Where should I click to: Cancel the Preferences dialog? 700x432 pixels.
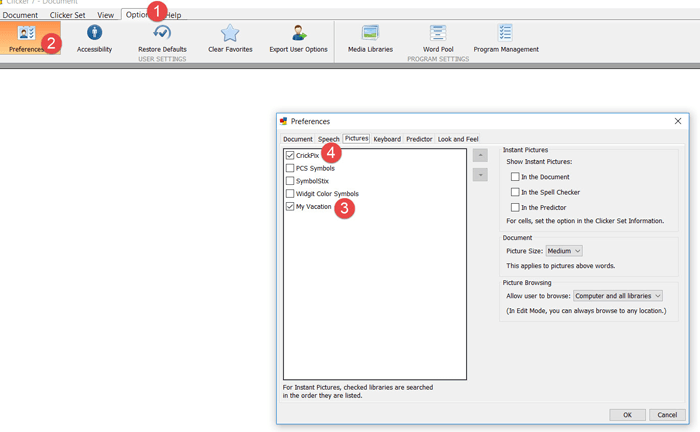pyautogui.click(x=667, y=414)
